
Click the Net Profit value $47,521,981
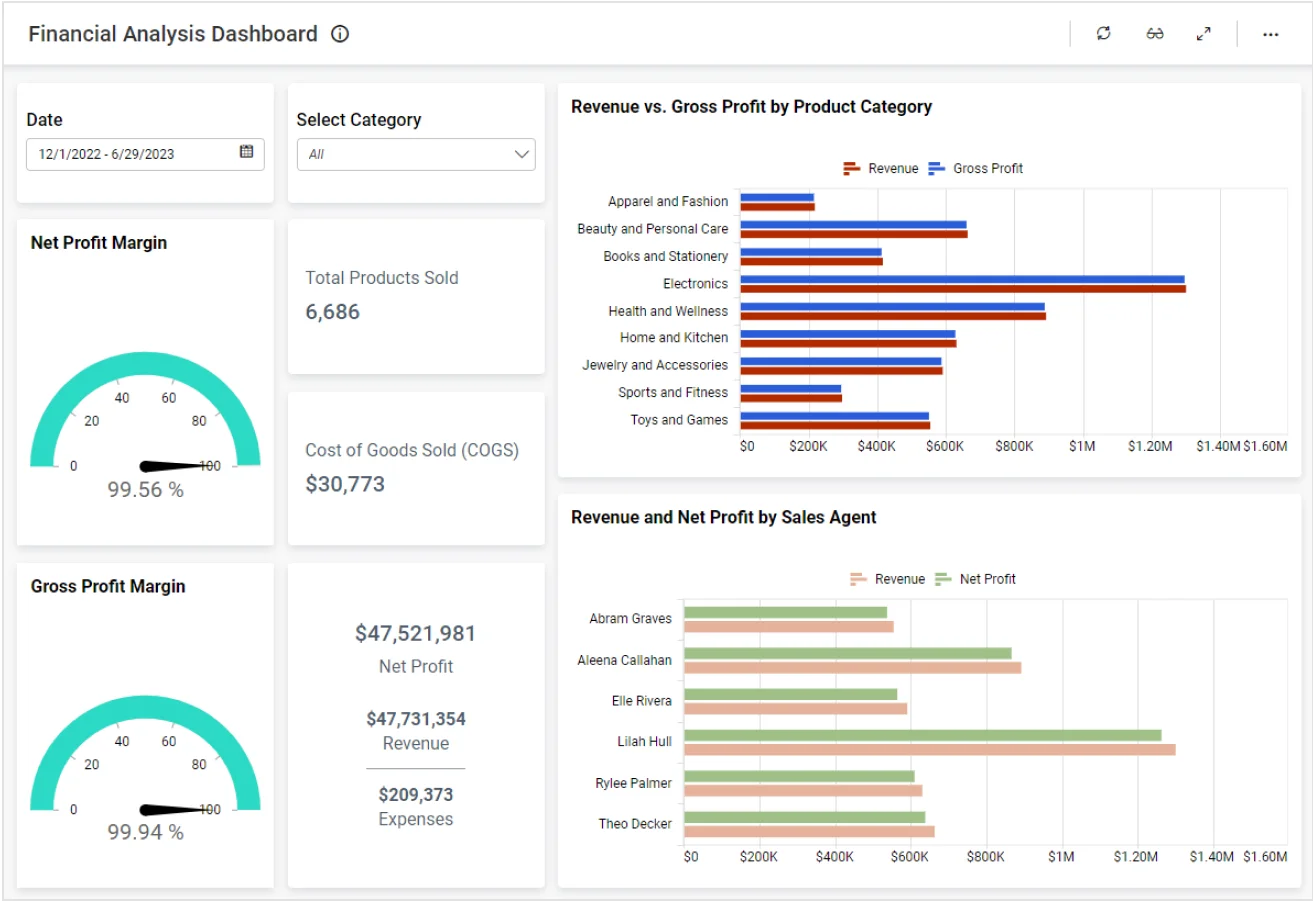pos(416,633)
